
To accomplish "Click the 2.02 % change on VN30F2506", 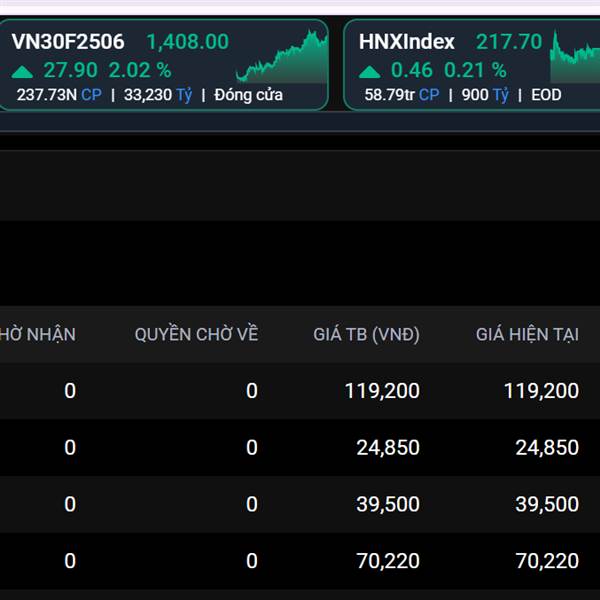I will (139, 71).
